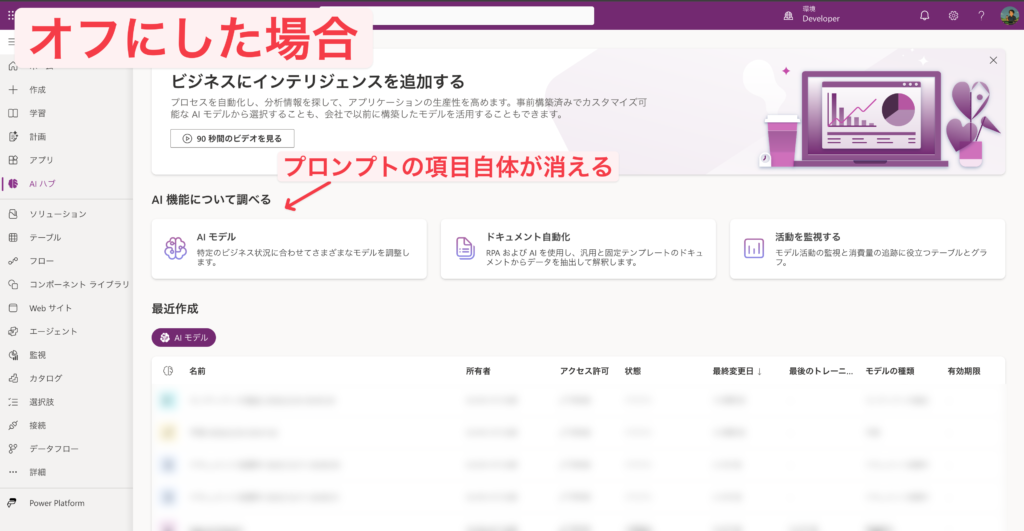Select エージェント in the left navigation

[x=53, y=331]
